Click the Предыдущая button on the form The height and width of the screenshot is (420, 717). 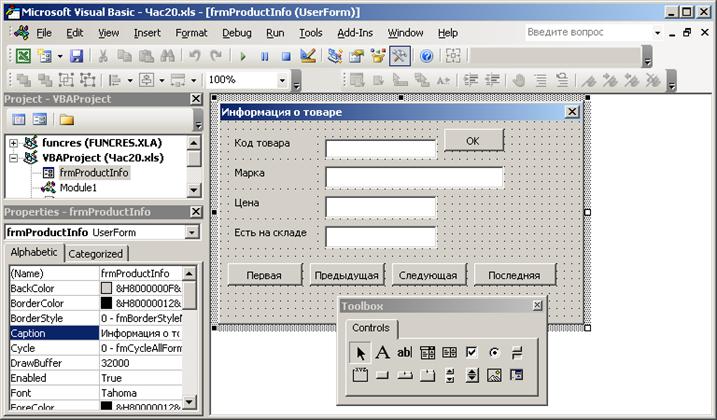[x=347, y=275]
